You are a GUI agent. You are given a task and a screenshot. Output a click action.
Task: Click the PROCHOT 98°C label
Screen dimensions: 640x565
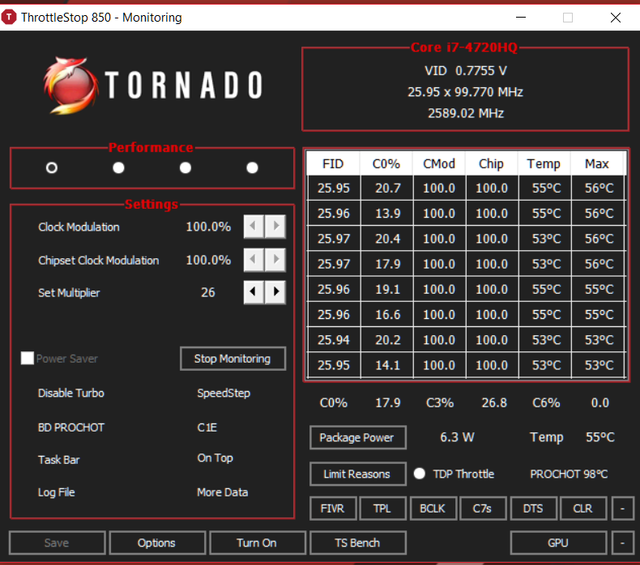tap(569, 474)
